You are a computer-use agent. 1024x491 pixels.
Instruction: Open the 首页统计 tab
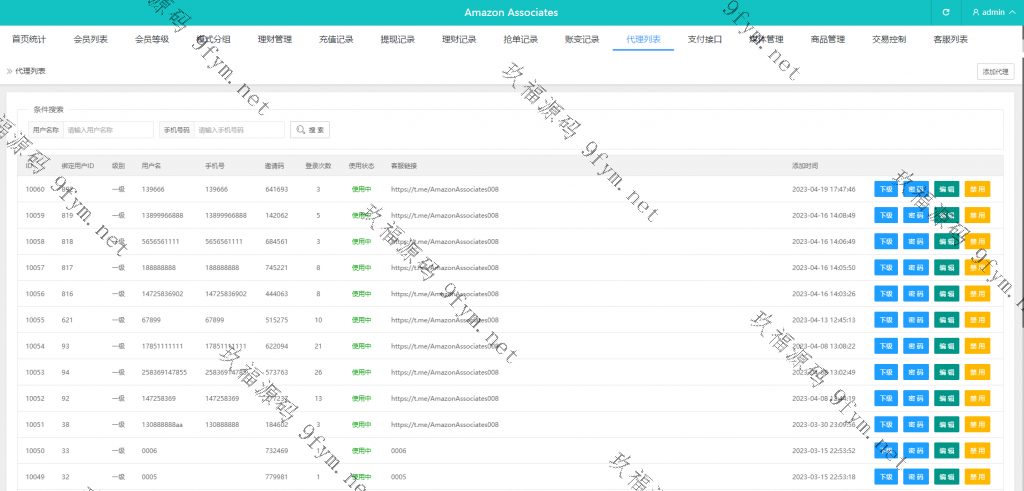[29, 39]
